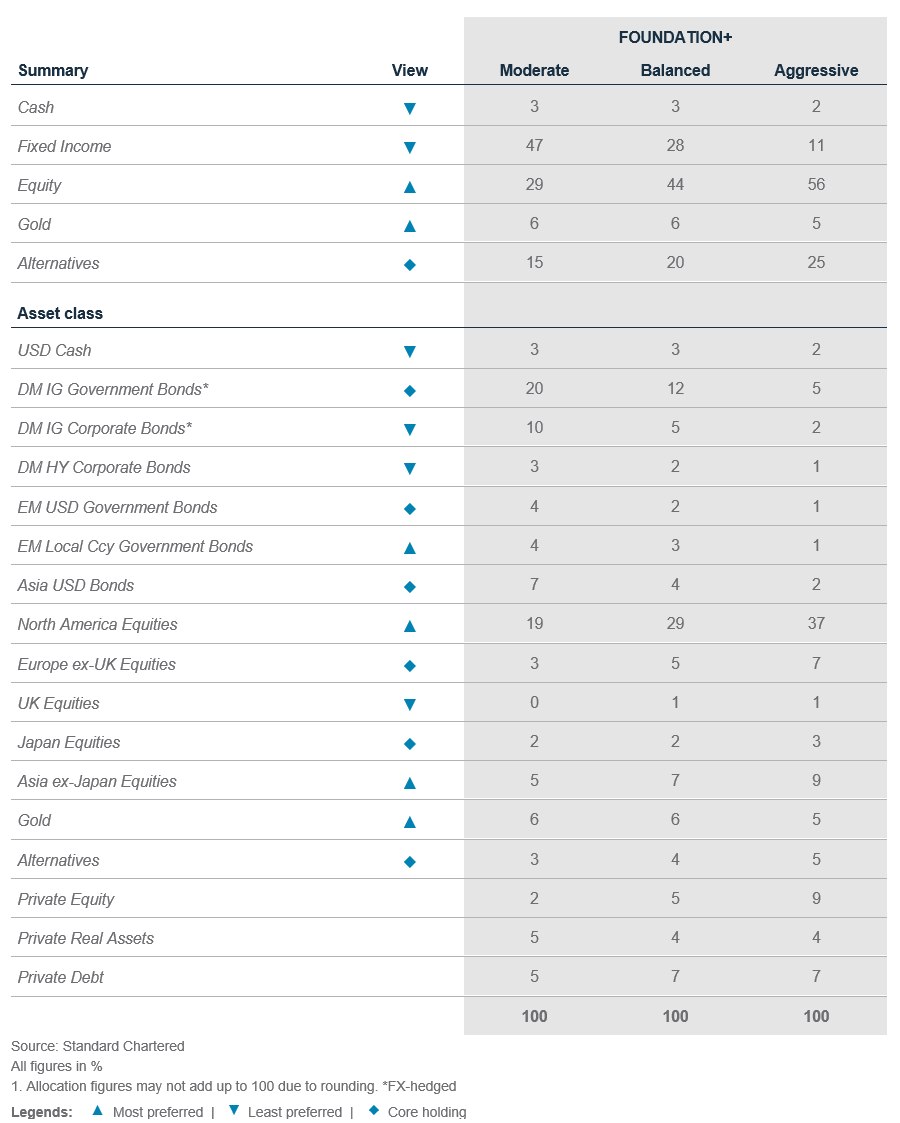
Task: Click the up-triangle for EM Local Ccy Government Bonds
Action: (409, 547)
